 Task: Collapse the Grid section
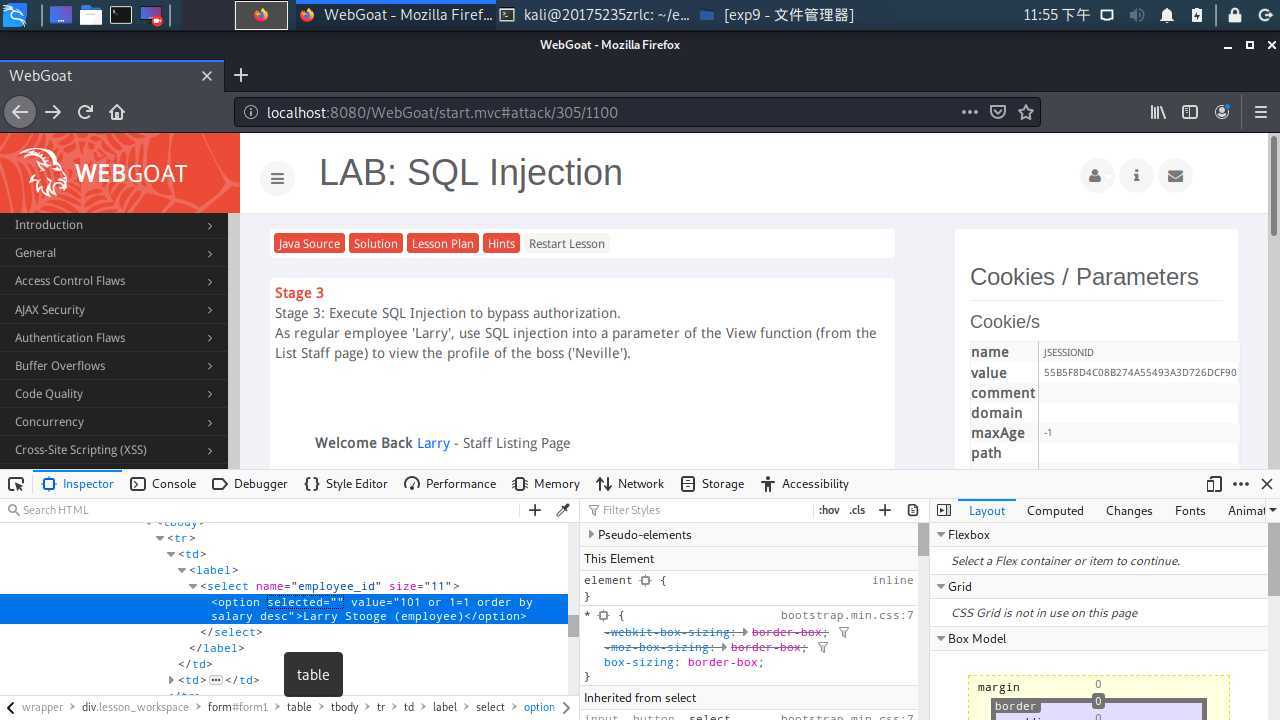pos(941,587)
